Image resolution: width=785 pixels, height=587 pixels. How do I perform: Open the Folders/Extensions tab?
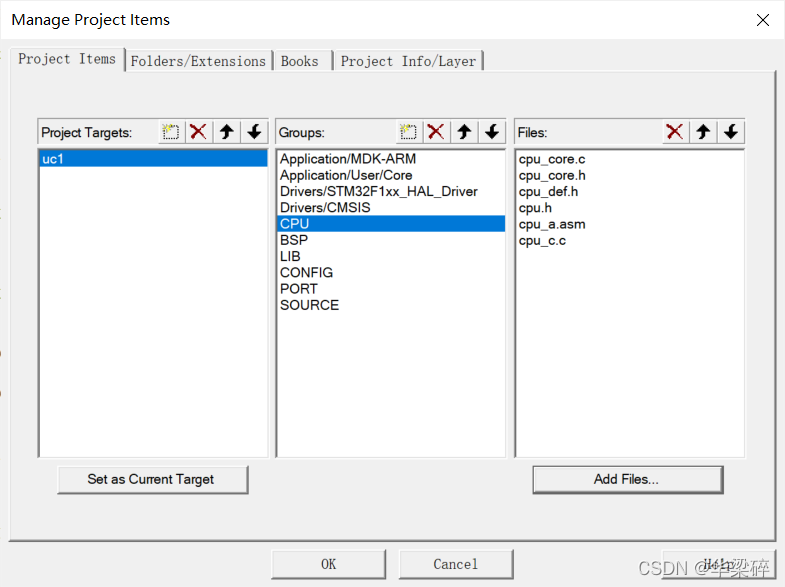(198, 61)
